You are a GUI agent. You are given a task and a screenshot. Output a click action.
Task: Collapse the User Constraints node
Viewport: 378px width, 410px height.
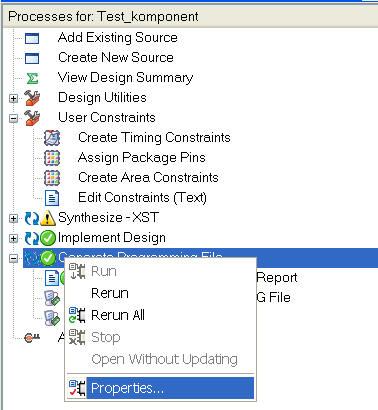point(13,118)
